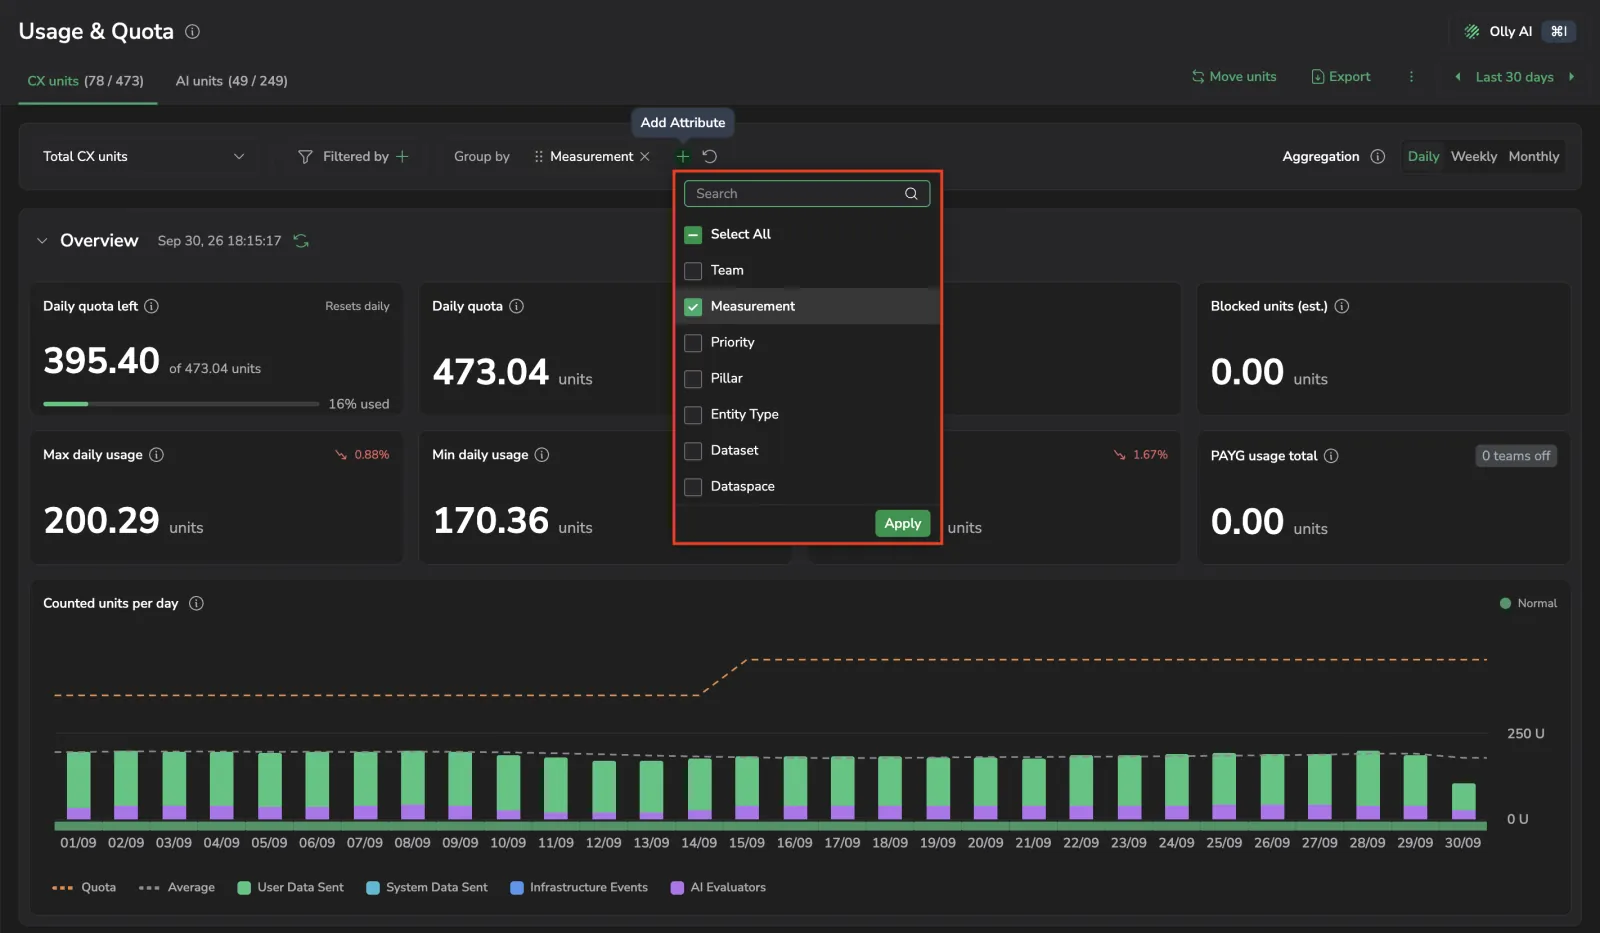
Task: Reset the group-by attributes
Action: (x=710, y=157)
